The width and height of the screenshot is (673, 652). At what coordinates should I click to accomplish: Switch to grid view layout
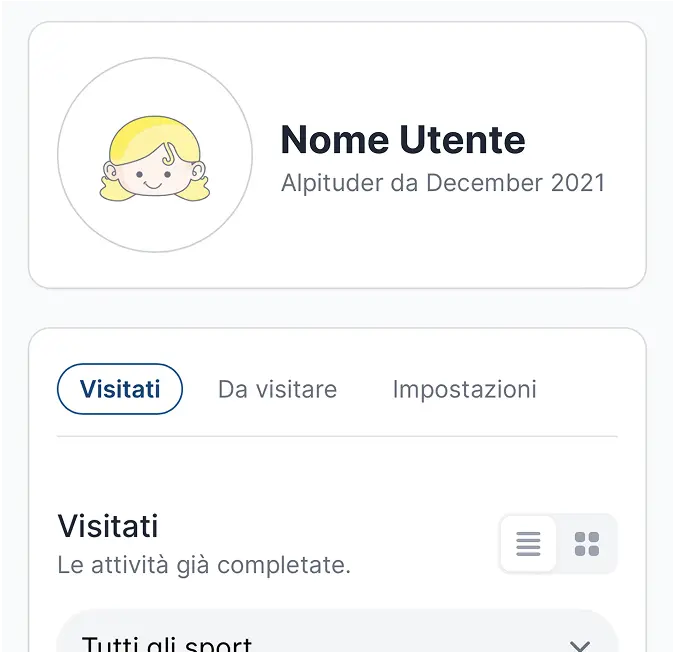(x=587, y=544)
